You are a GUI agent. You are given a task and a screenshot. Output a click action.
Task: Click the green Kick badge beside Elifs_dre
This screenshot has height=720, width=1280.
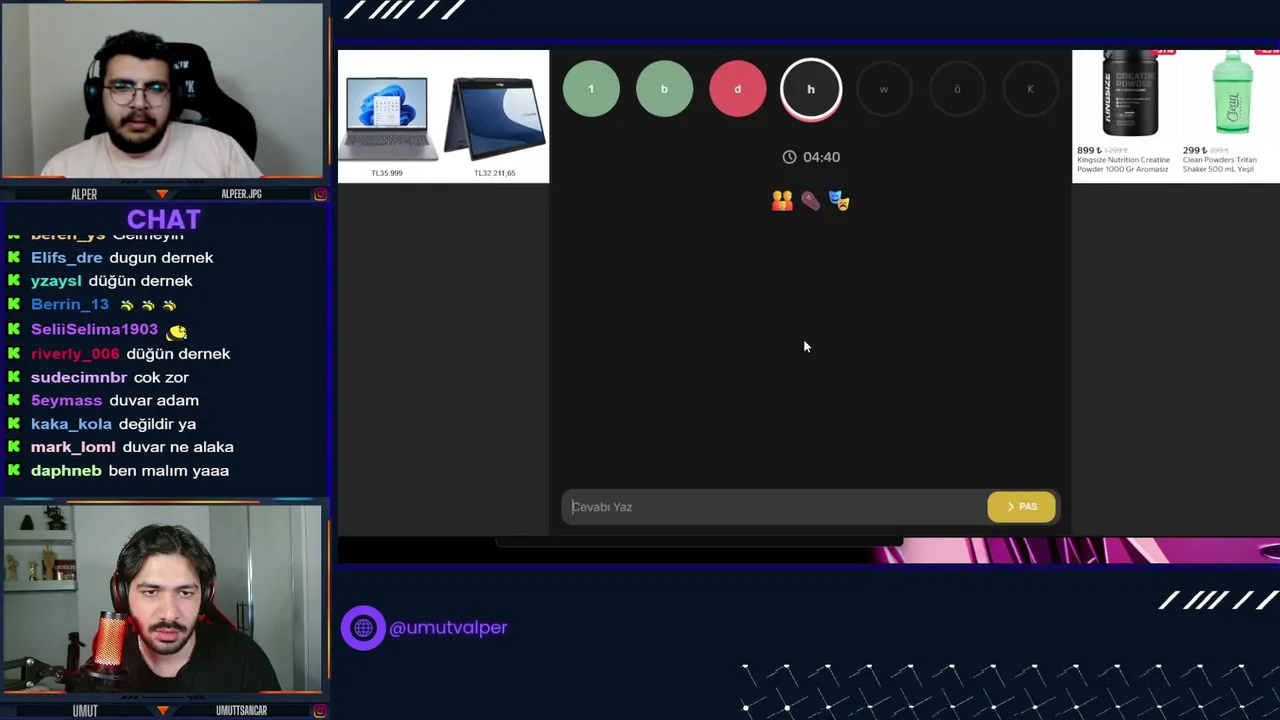(14, 257)
